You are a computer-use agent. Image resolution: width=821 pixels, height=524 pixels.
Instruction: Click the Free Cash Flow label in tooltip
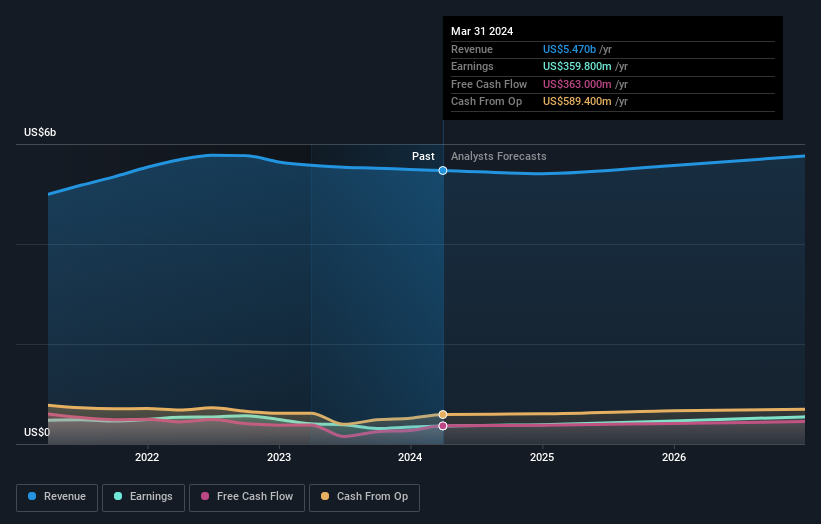[489, 84]
